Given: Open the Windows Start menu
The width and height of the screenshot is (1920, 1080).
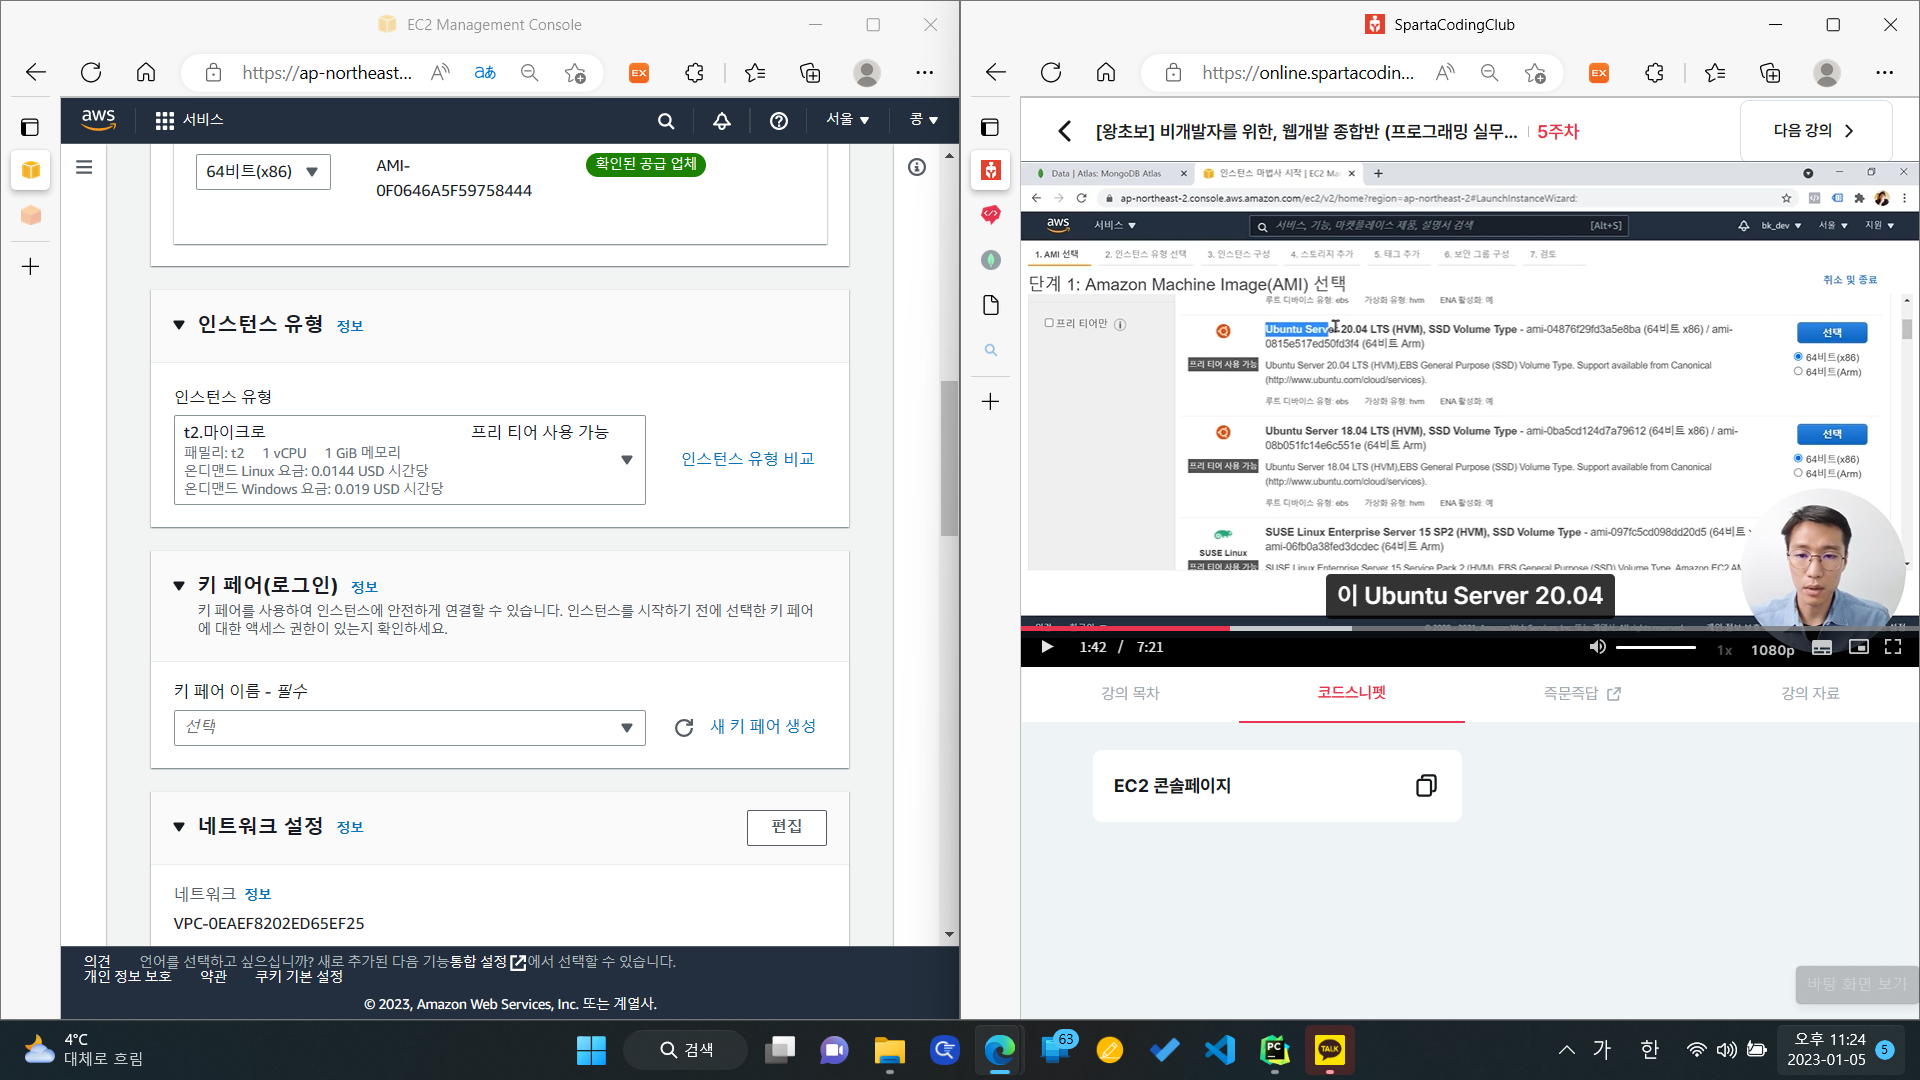Looking at the screenshot, I should (x=591, y=1050).
